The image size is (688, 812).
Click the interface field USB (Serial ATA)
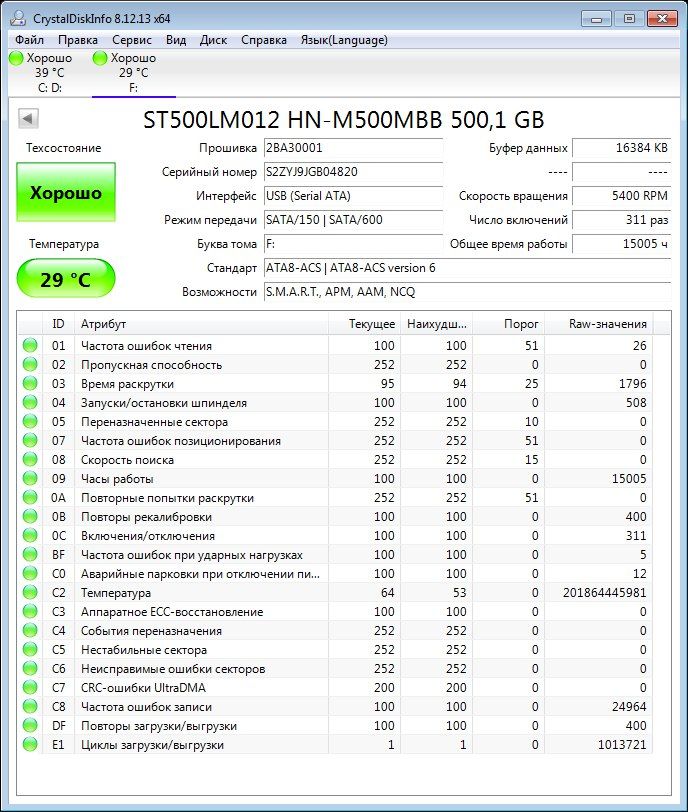(354, 196)
